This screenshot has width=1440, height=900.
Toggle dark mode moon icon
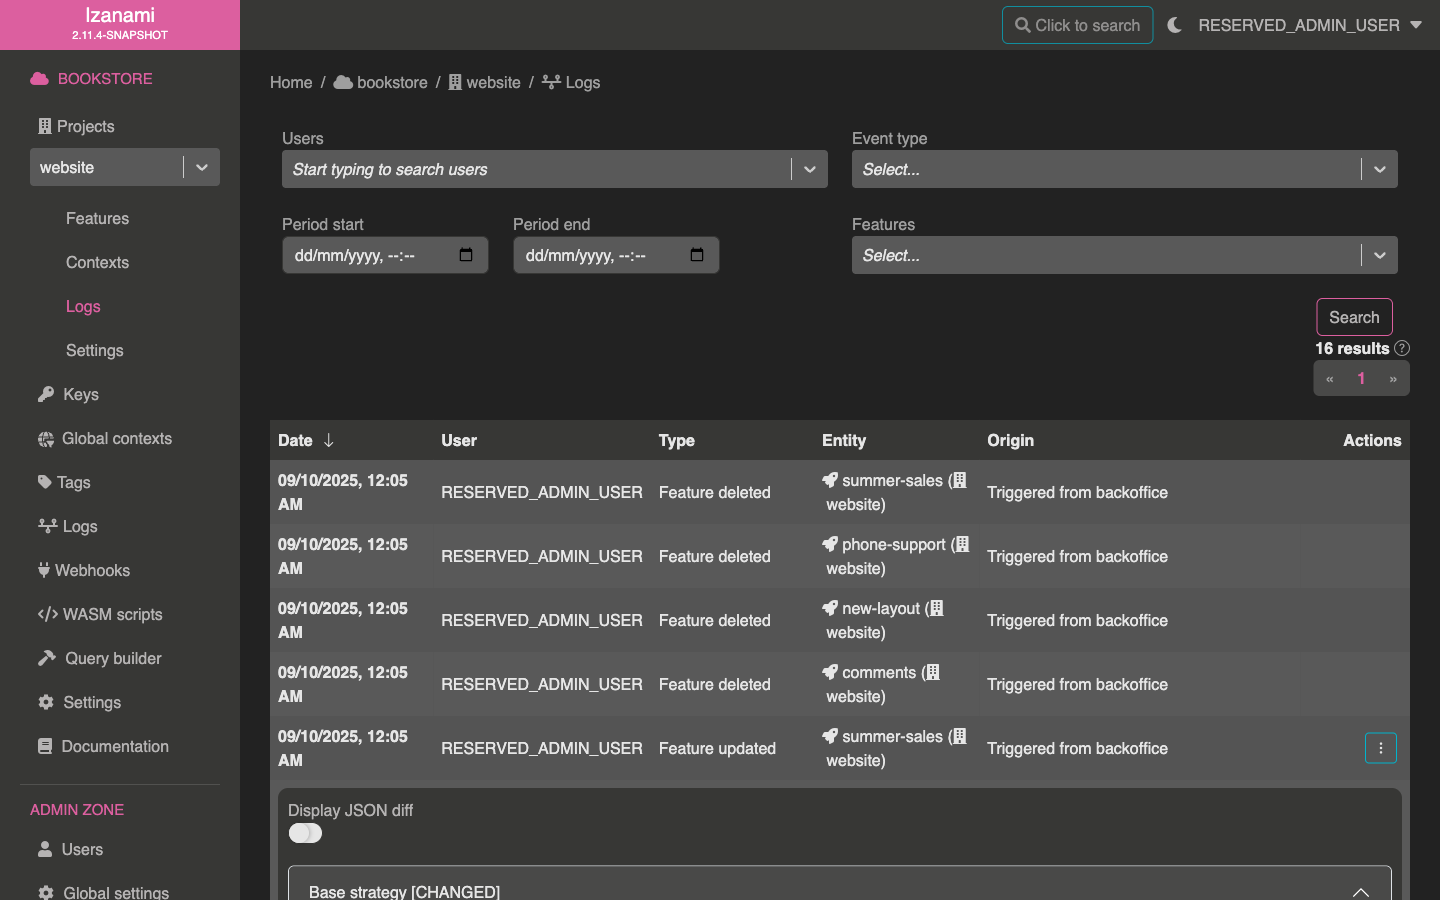pos(1174,25)
